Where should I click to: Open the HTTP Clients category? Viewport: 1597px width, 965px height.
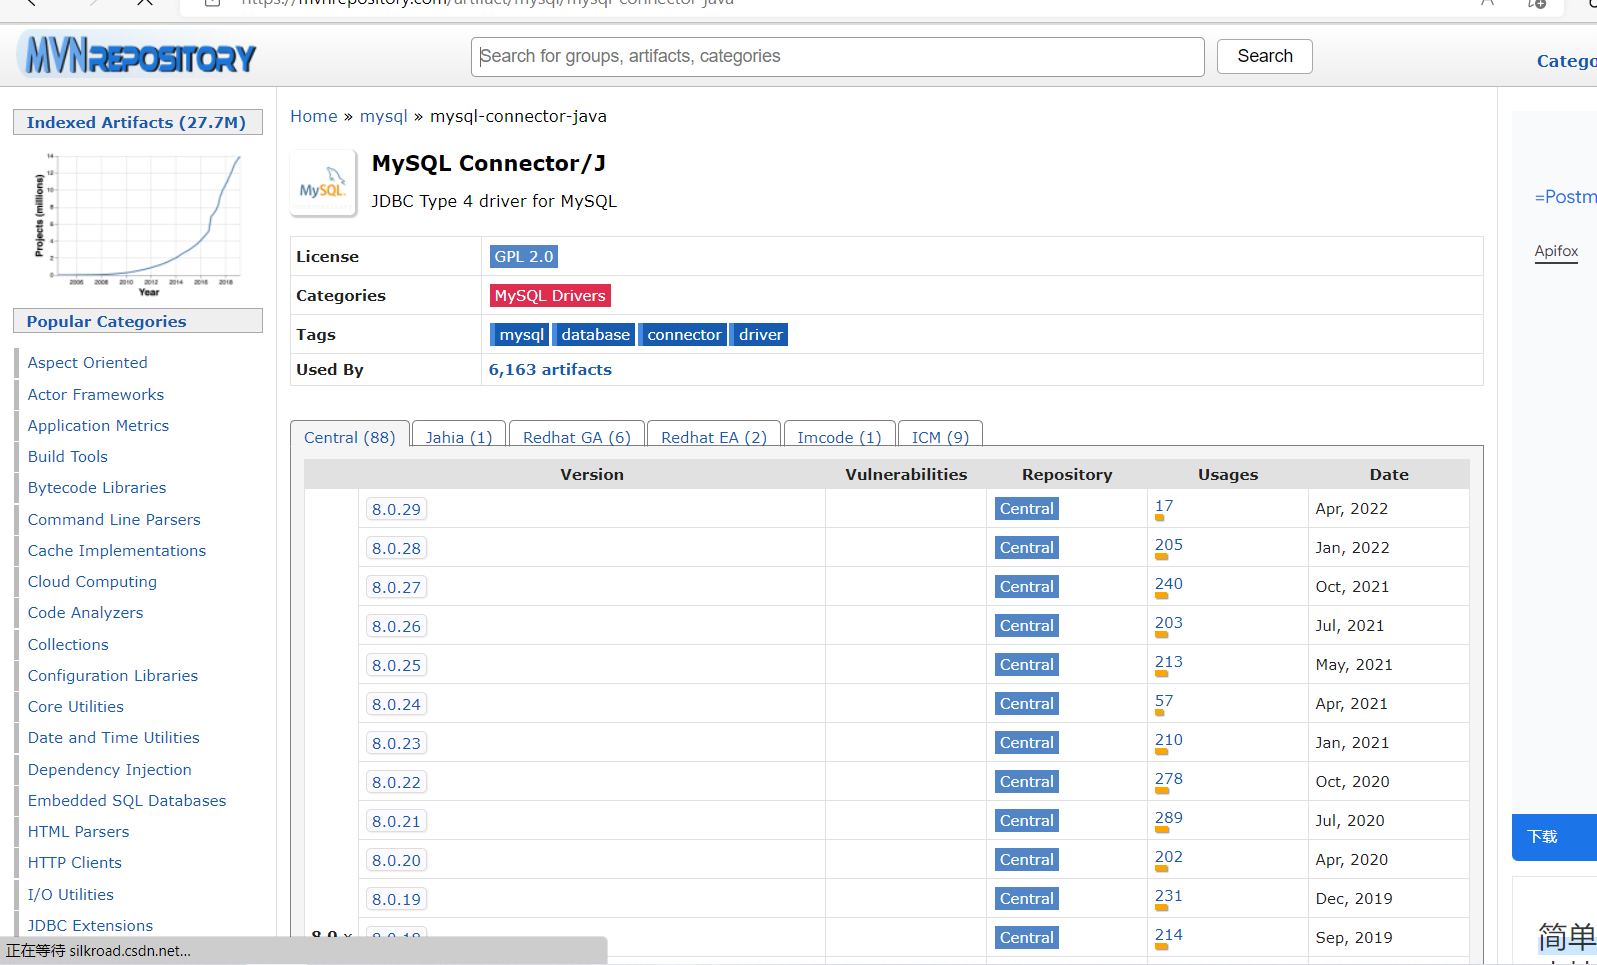[x=75, y=862]
